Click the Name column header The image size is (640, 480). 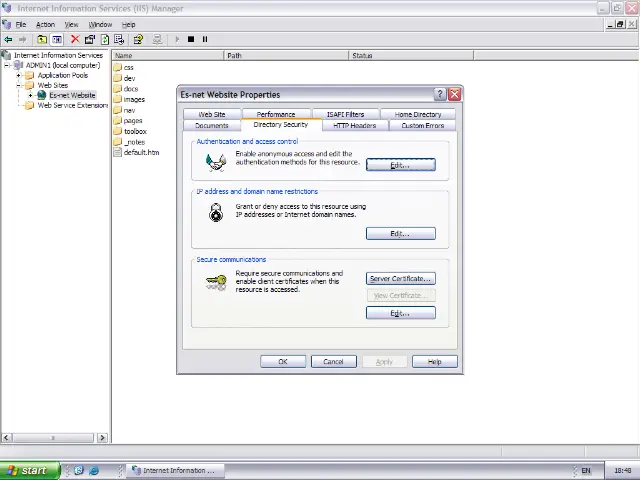tap(168, 56)
